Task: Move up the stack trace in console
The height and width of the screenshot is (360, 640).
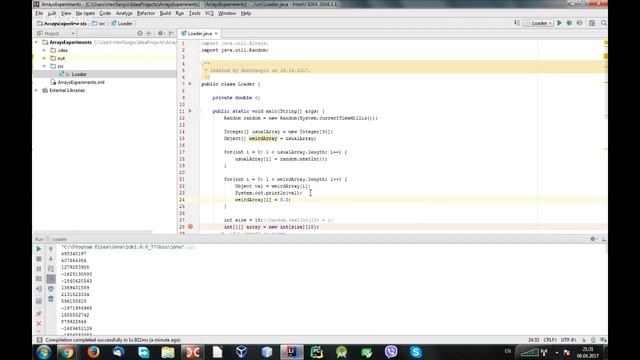Action: (x=51, y=249)
